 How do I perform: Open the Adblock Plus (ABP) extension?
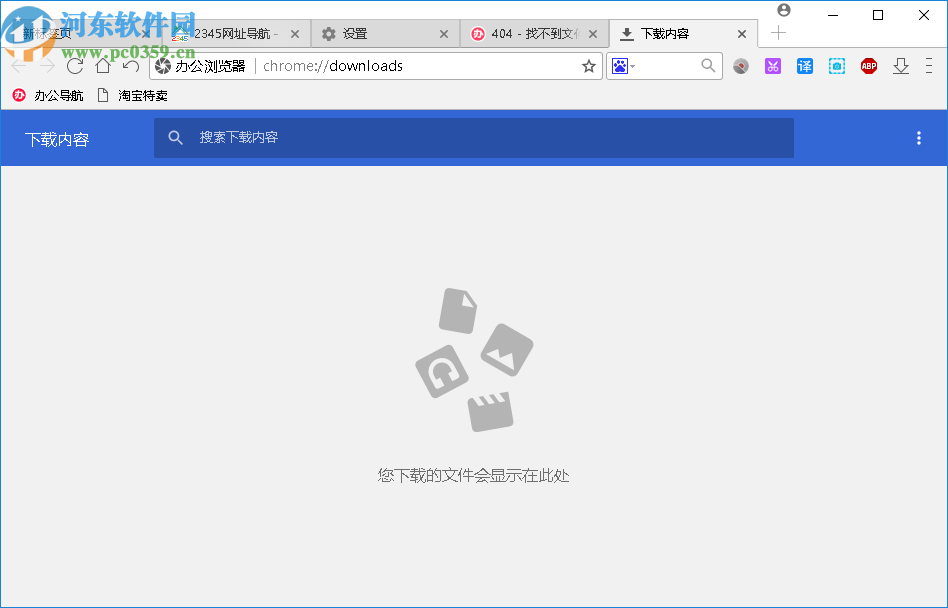[869, 66]
